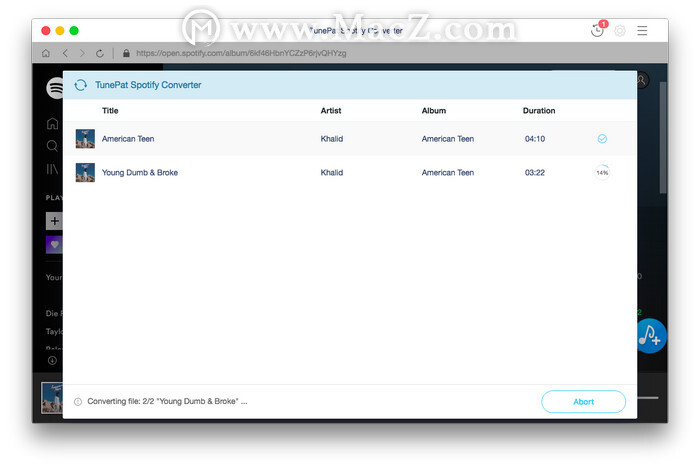
Task: Abort the conversion
Action: (x=583, y=402)
